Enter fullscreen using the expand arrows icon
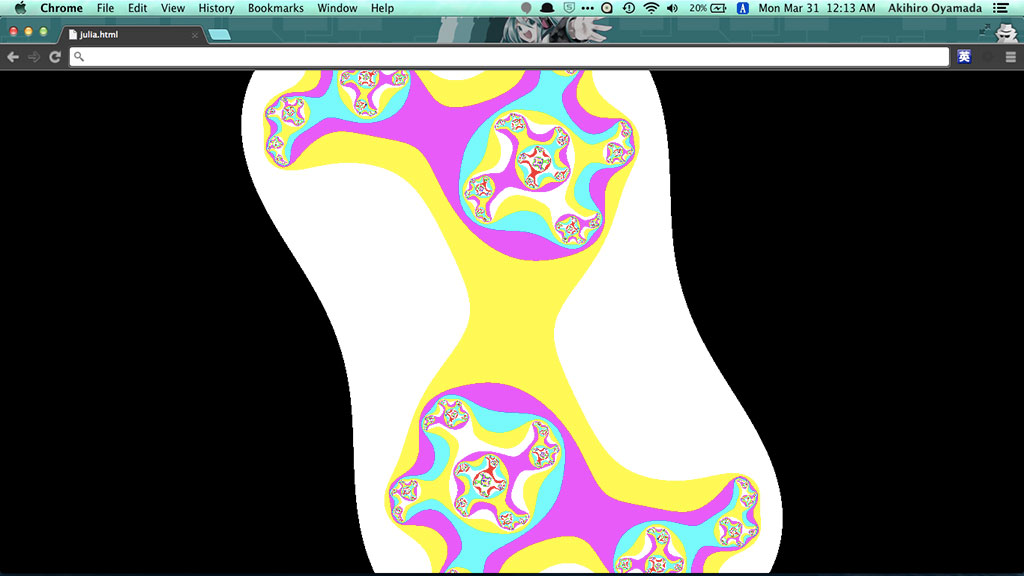 (985, 31)
